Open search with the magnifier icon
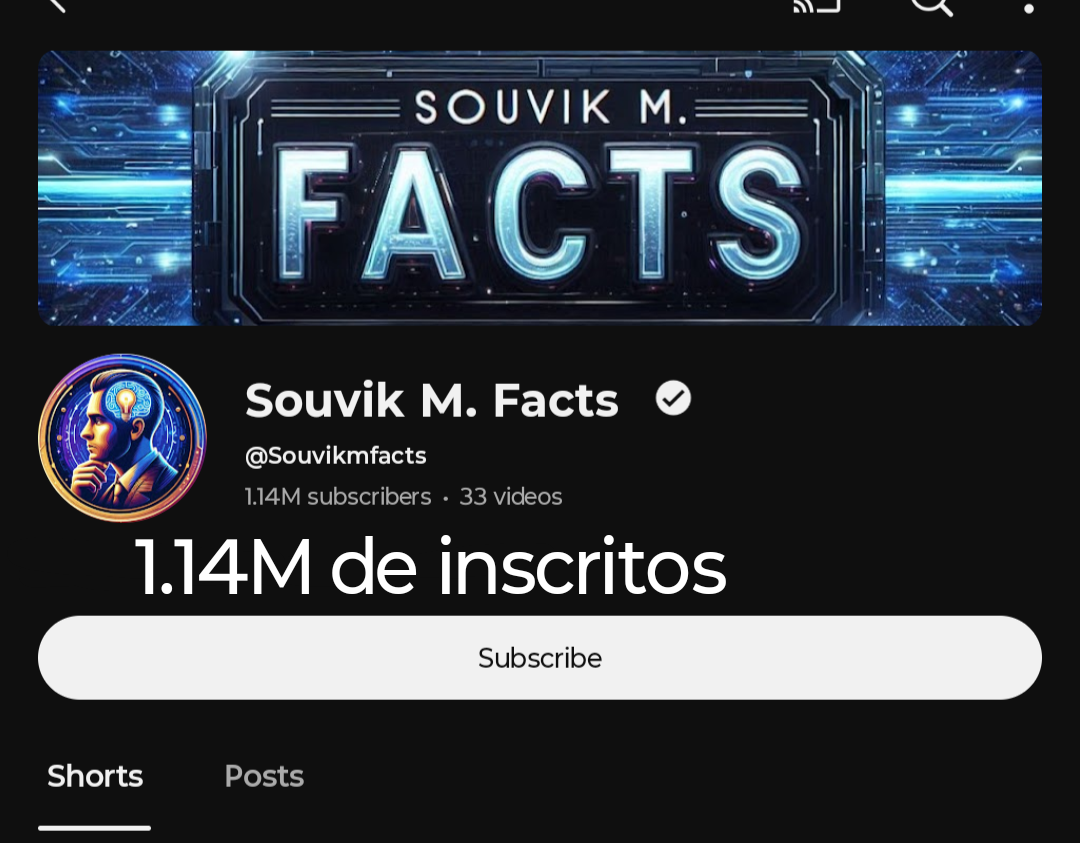Viewport: 1080px width, 843px height. (x=932, y=6)
